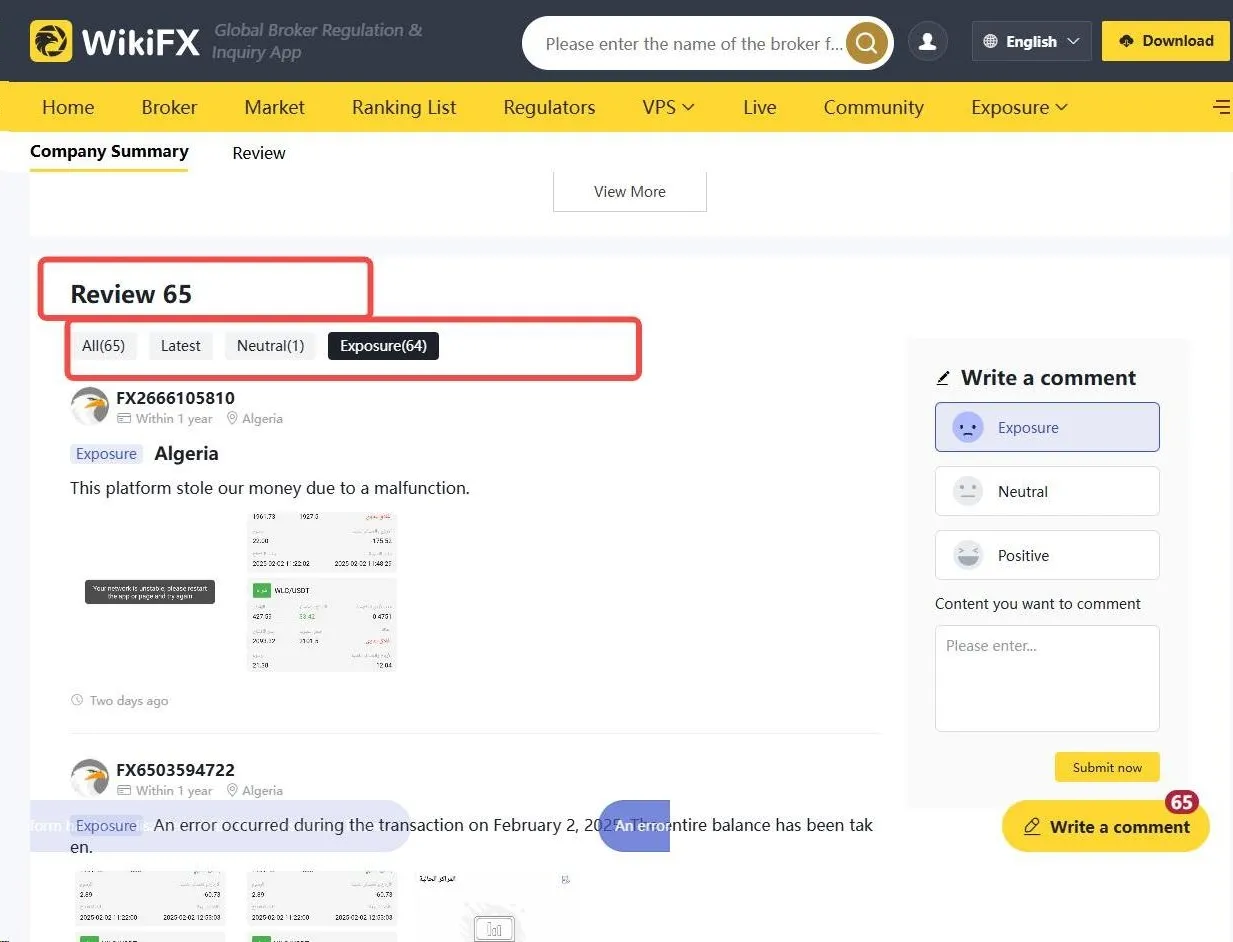Click the Algeria review title
1233x942 pixels.
186,454
